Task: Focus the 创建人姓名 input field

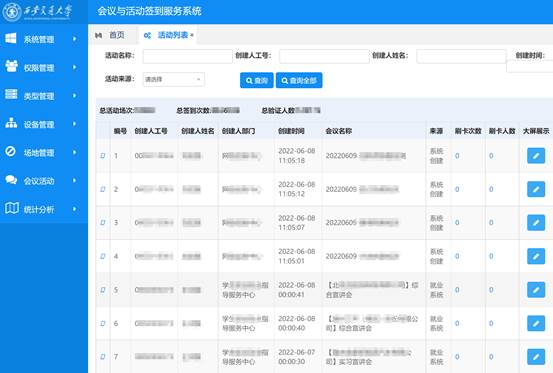Action: 461,56
